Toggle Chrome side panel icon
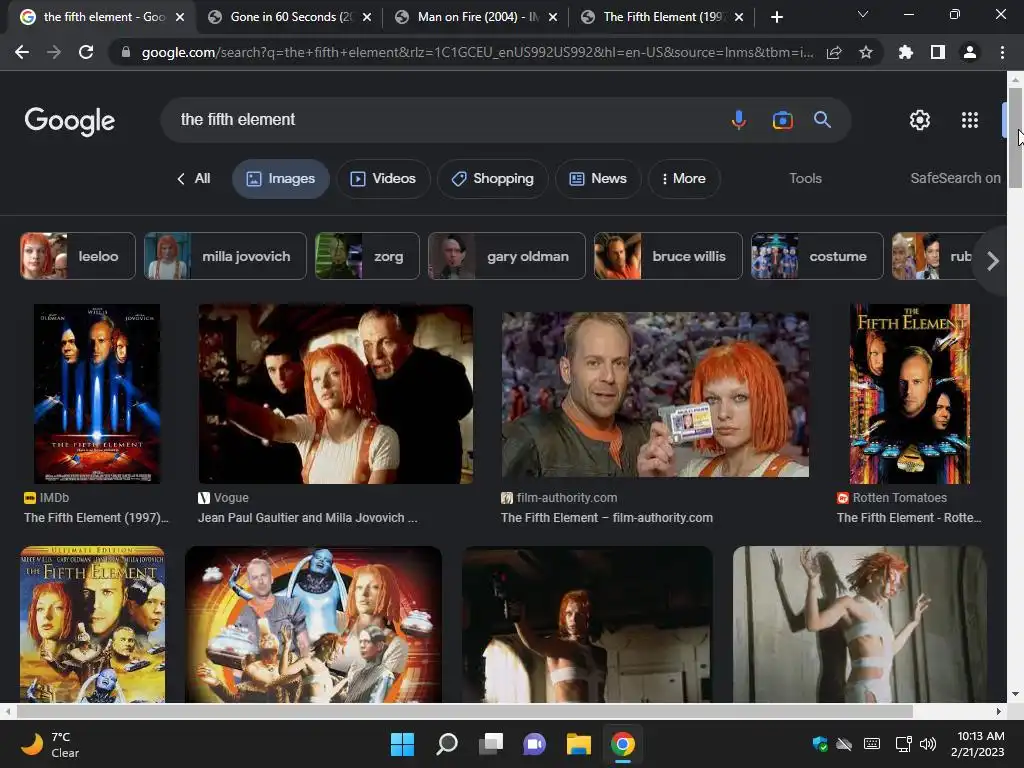Screen dimensions: 1024x768 [938, 52]
